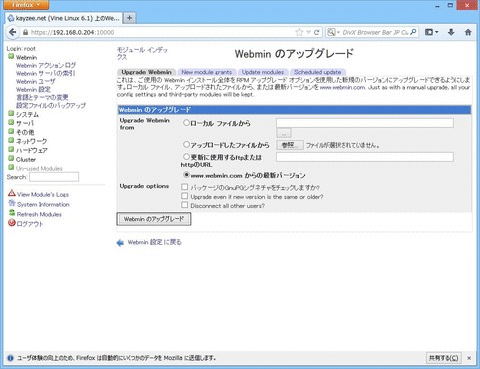Click the モジュール インデックス link
The image size is (480, 369).
click(x=142, y=53)
